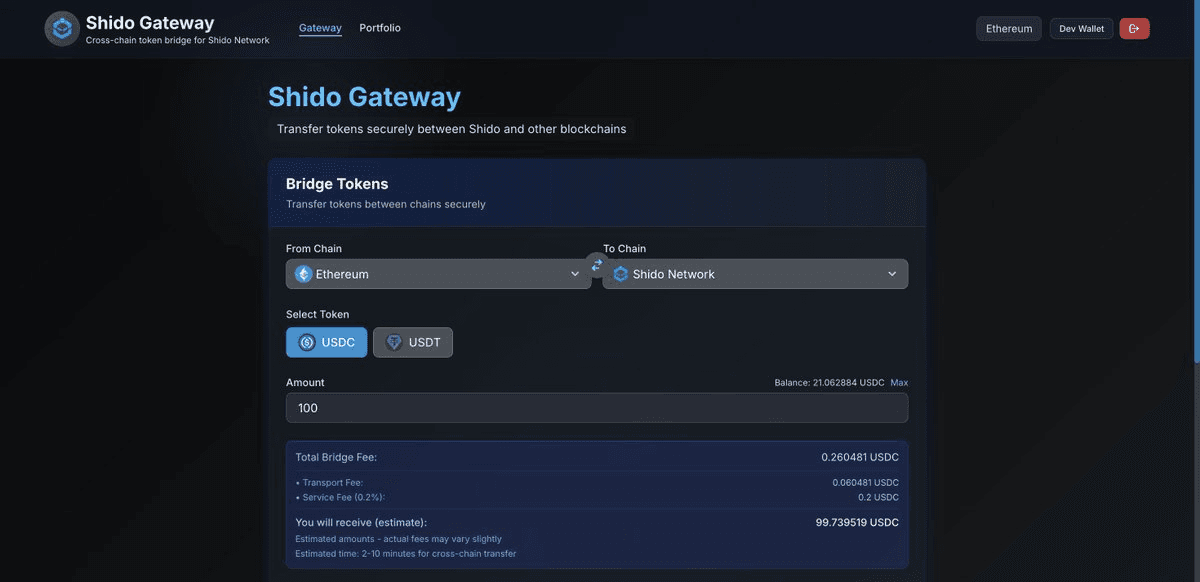Click the Total Bridge Fee 0.260481 USDC value
Screen dimensions: 1200x582
tap(860, 457)
